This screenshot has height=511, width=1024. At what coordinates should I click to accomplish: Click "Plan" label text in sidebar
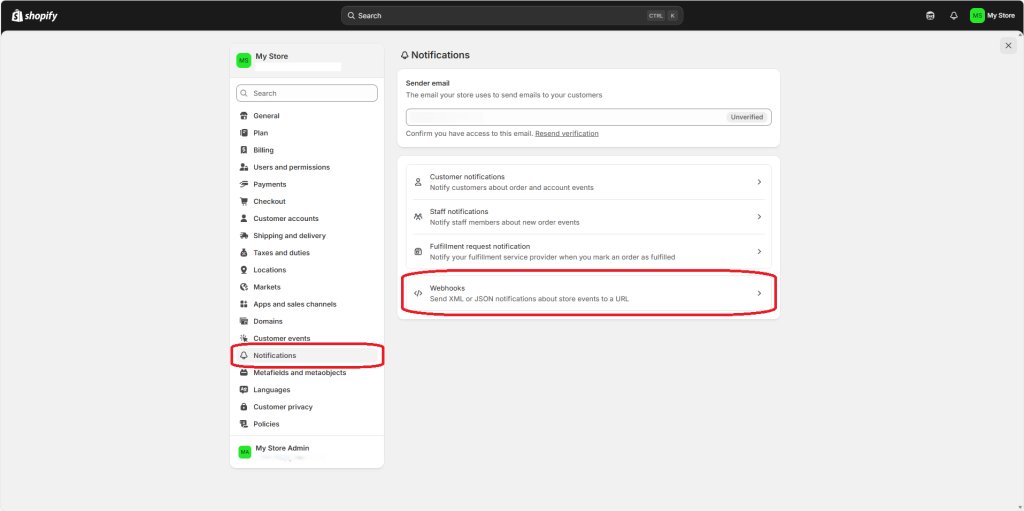click(x=261, y=133)
